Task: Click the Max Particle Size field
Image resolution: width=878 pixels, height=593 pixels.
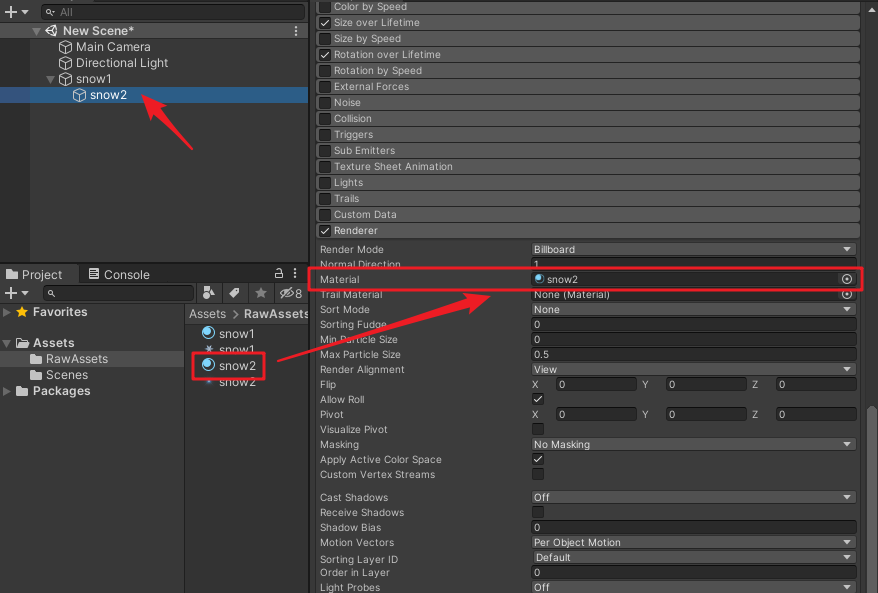Action: [693, 354]
